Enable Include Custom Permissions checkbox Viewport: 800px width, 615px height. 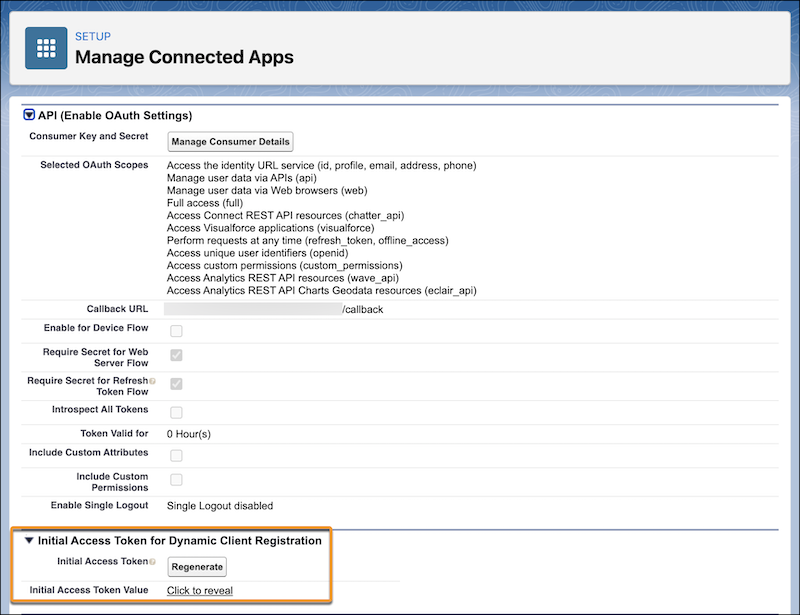[x=176, y=480]
